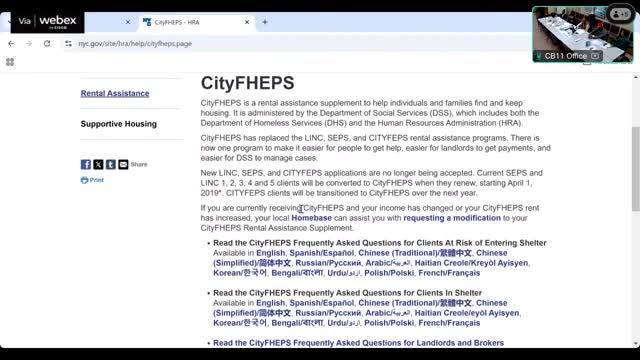Follow the Homebase link

click(x=311, y=218)
